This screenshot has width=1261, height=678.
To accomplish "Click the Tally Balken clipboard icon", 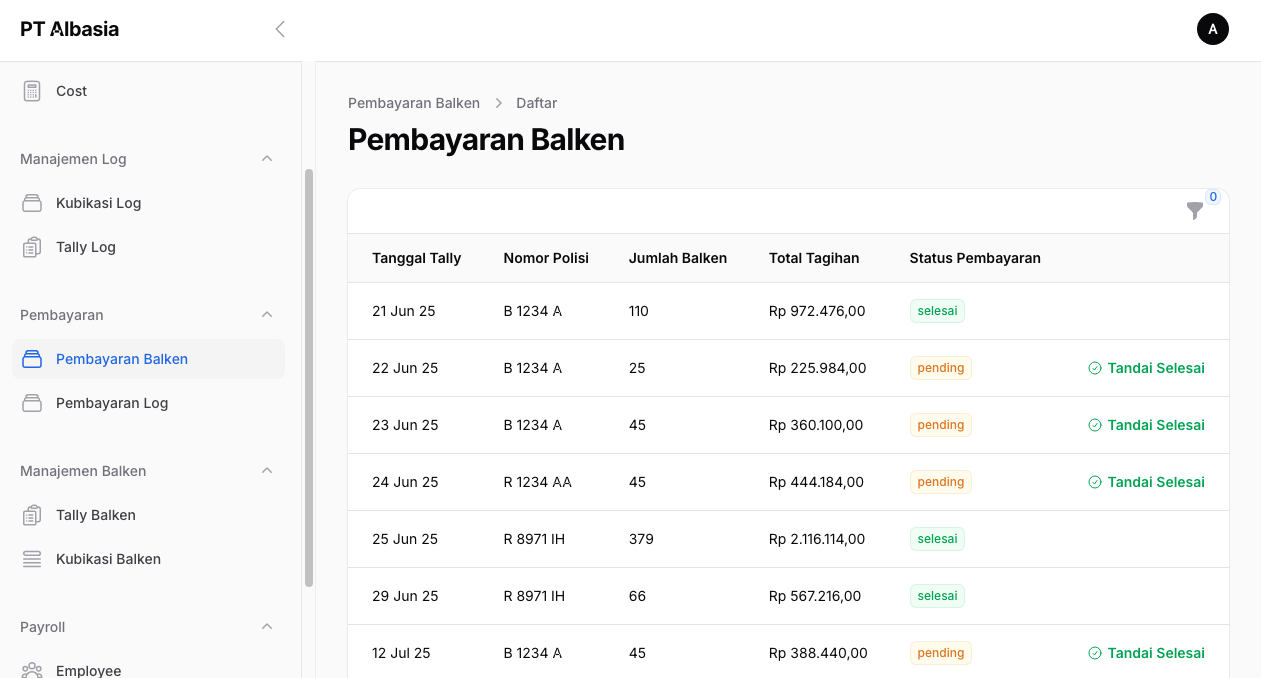I will pyautogui.click(x=32, y=515).
